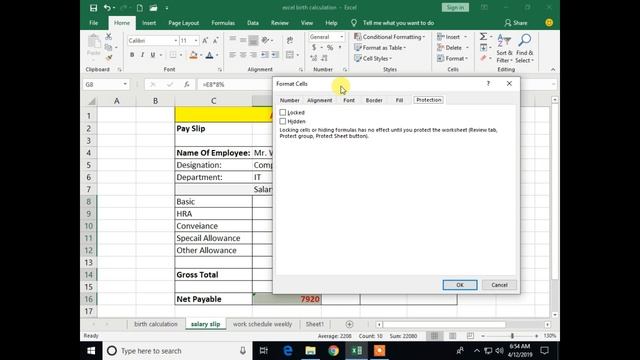Click the Accounting dollar format icon
Screen dimensions: 640x360
(x=314, y=48)
